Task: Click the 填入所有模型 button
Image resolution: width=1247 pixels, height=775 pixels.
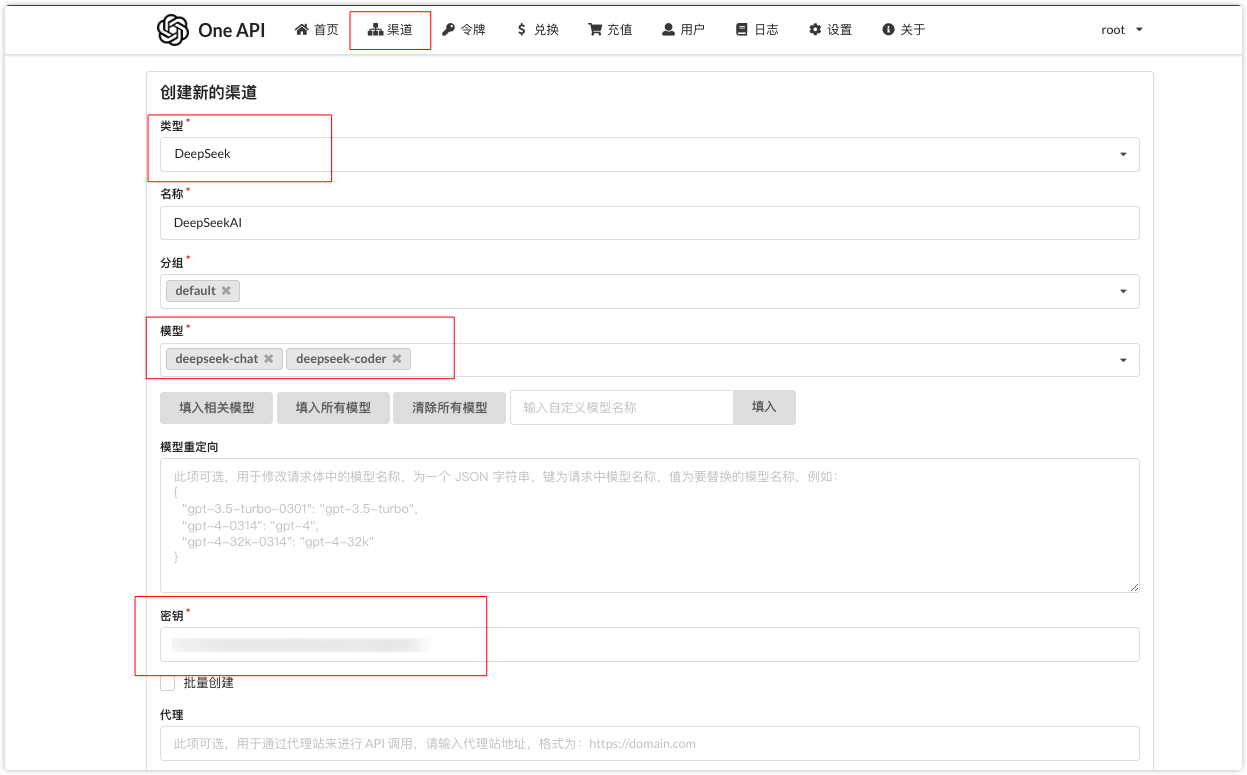Action: [x=333, y=408]
